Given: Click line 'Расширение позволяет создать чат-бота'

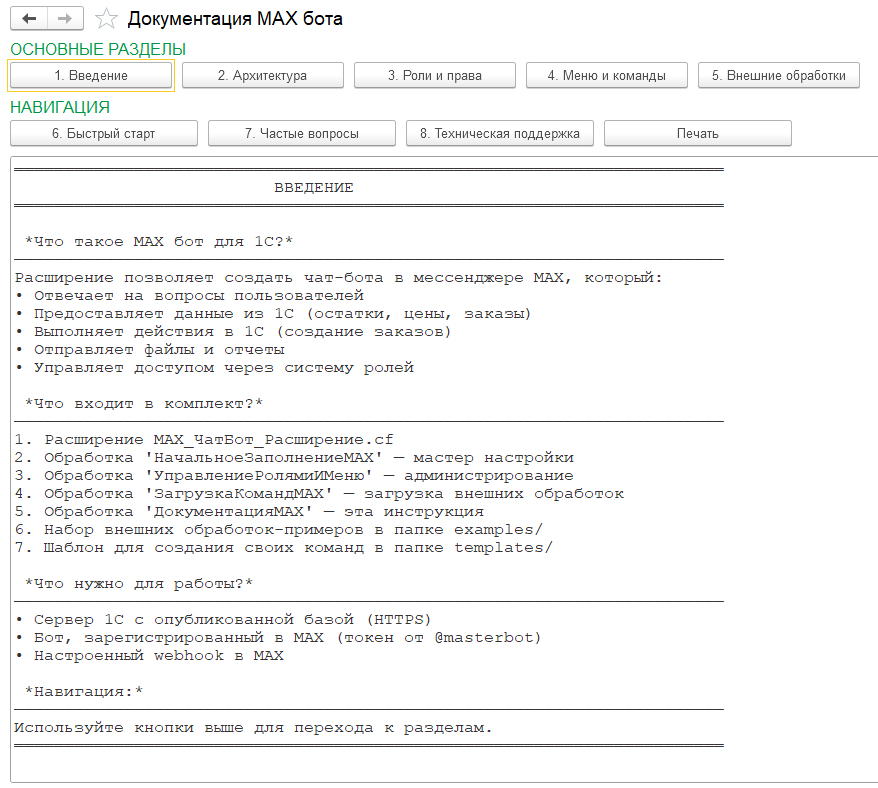Looking at the screenshot, I should [338, 278].
